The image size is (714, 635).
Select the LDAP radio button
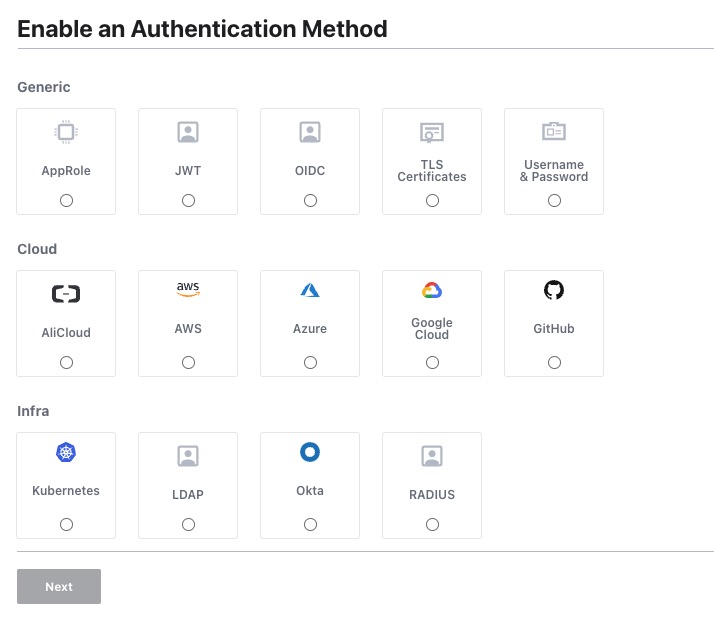coord(189,524)
